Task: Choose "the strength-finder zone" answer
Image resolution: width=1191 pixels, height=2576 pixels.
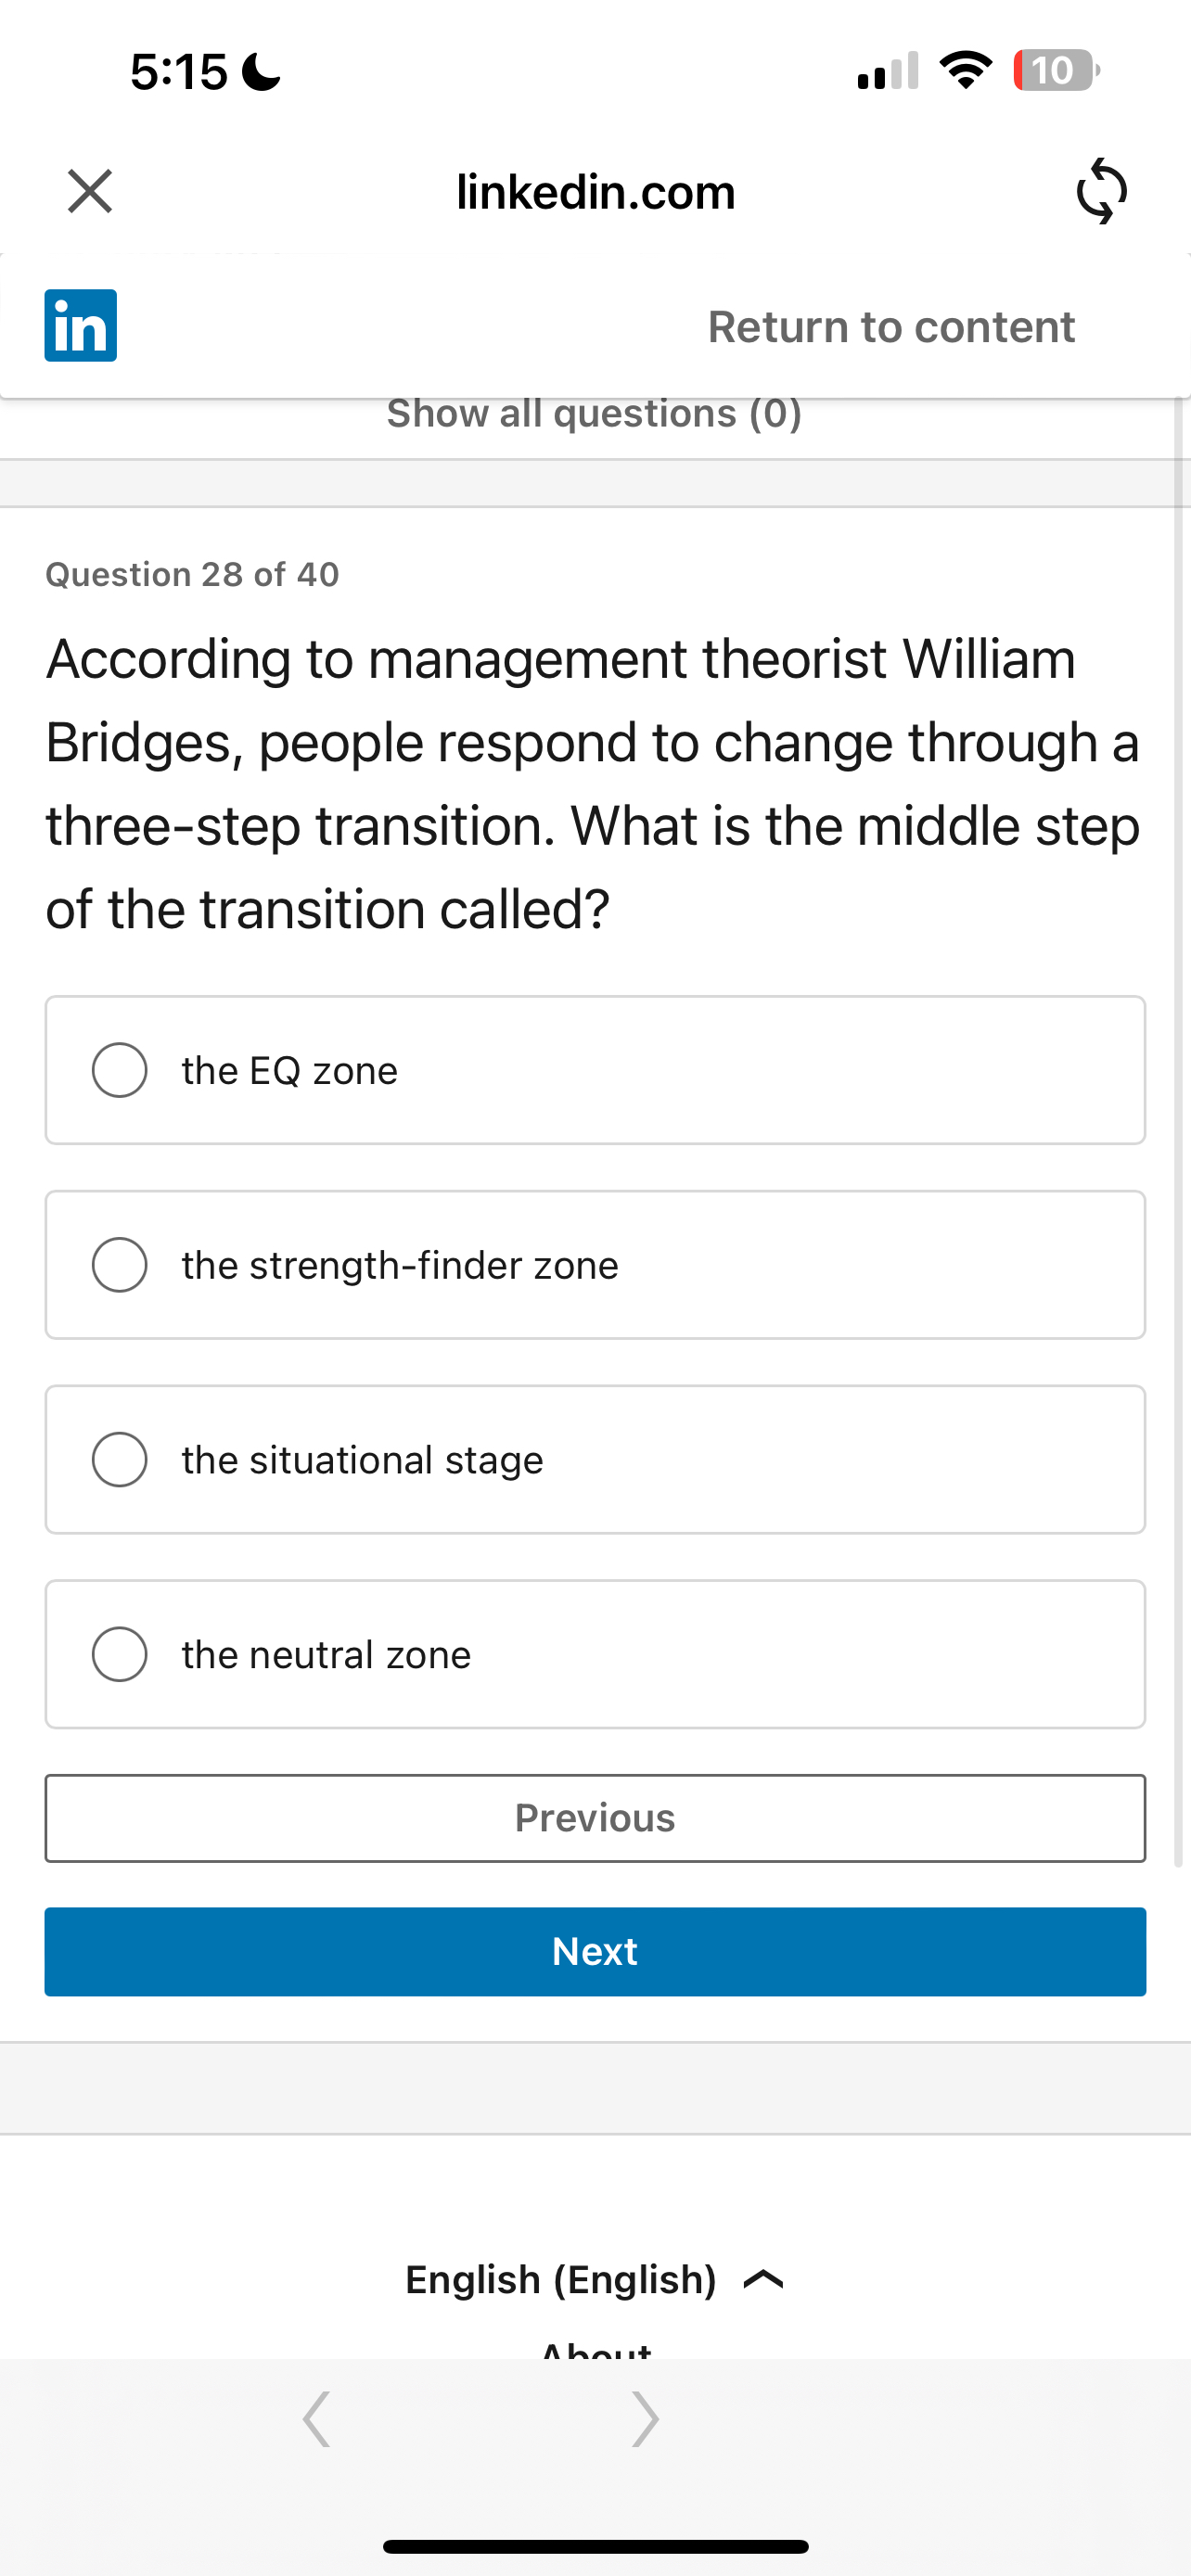Action: (x=120, y=1265)
